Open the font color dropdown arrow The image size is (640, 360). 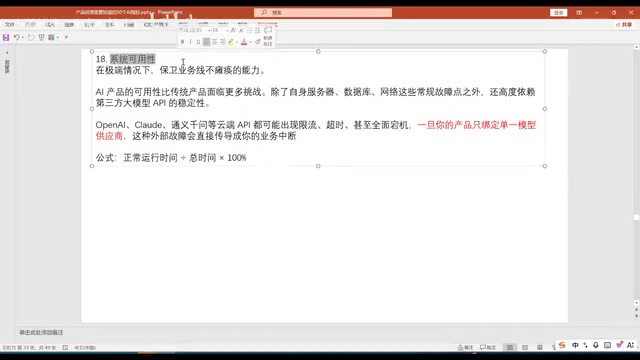pyautogui.click(x=250, y=42)
